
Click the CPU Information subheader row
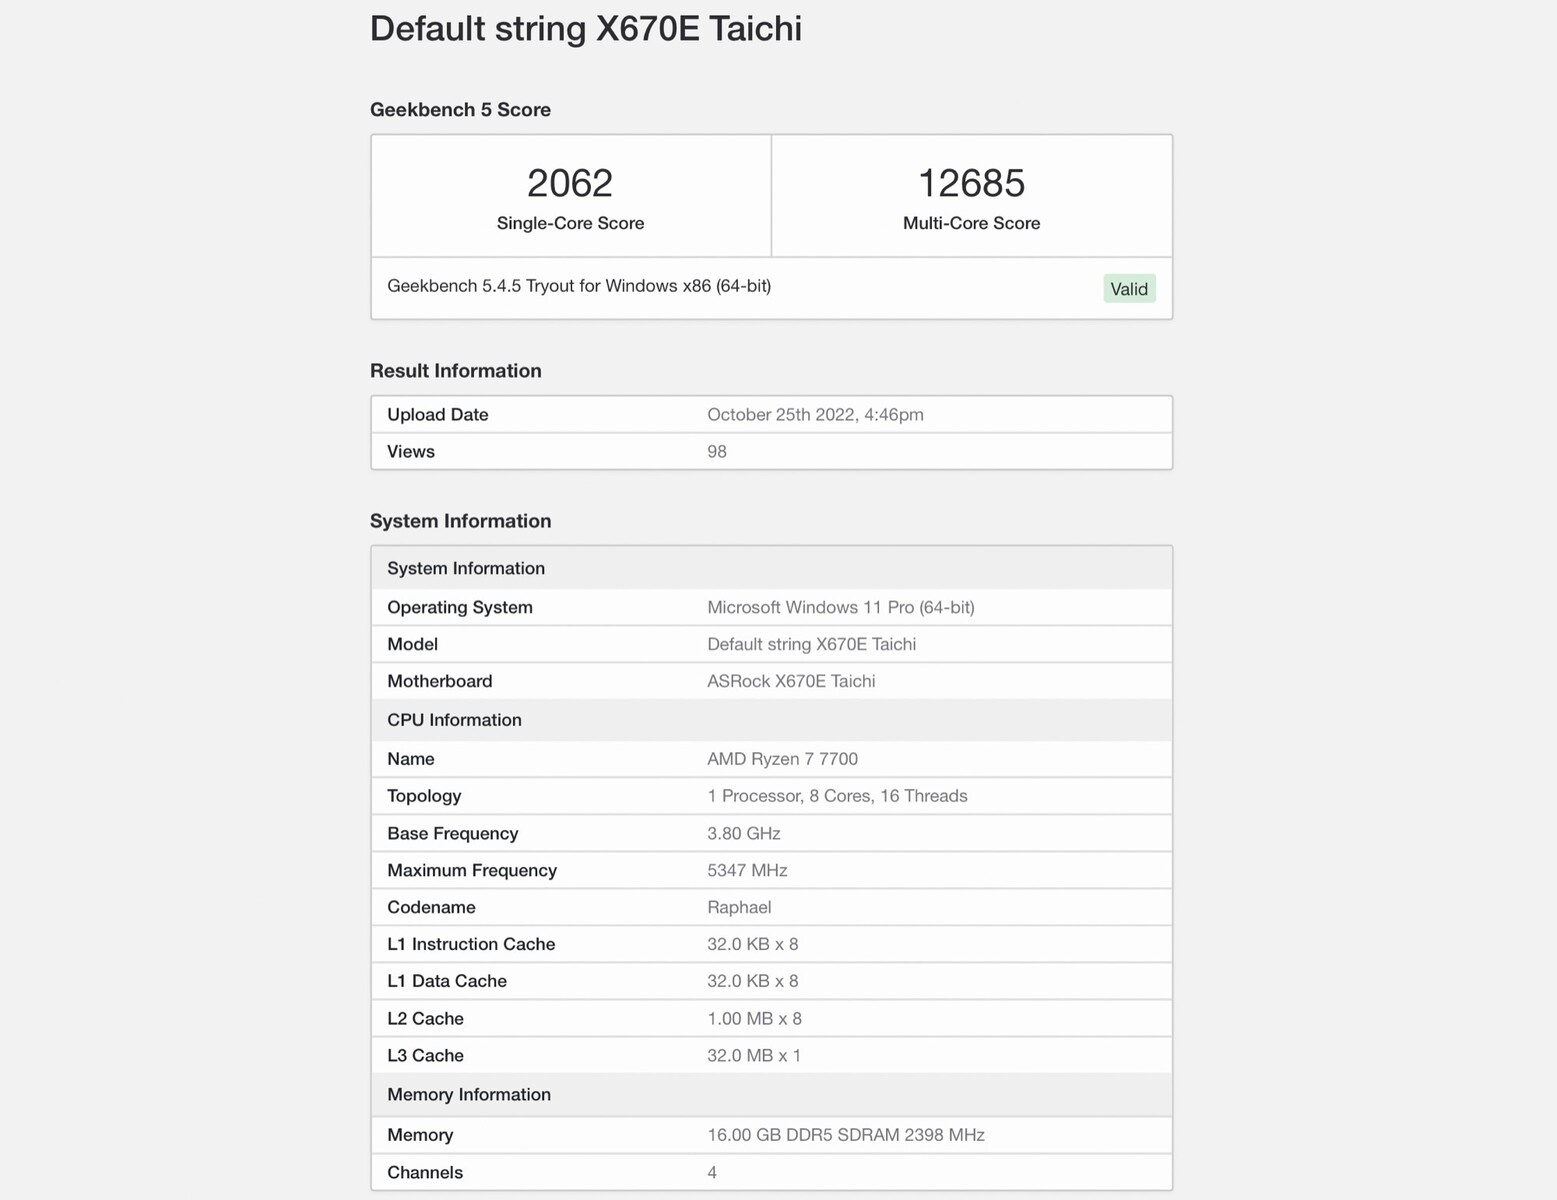click(771, 720)
